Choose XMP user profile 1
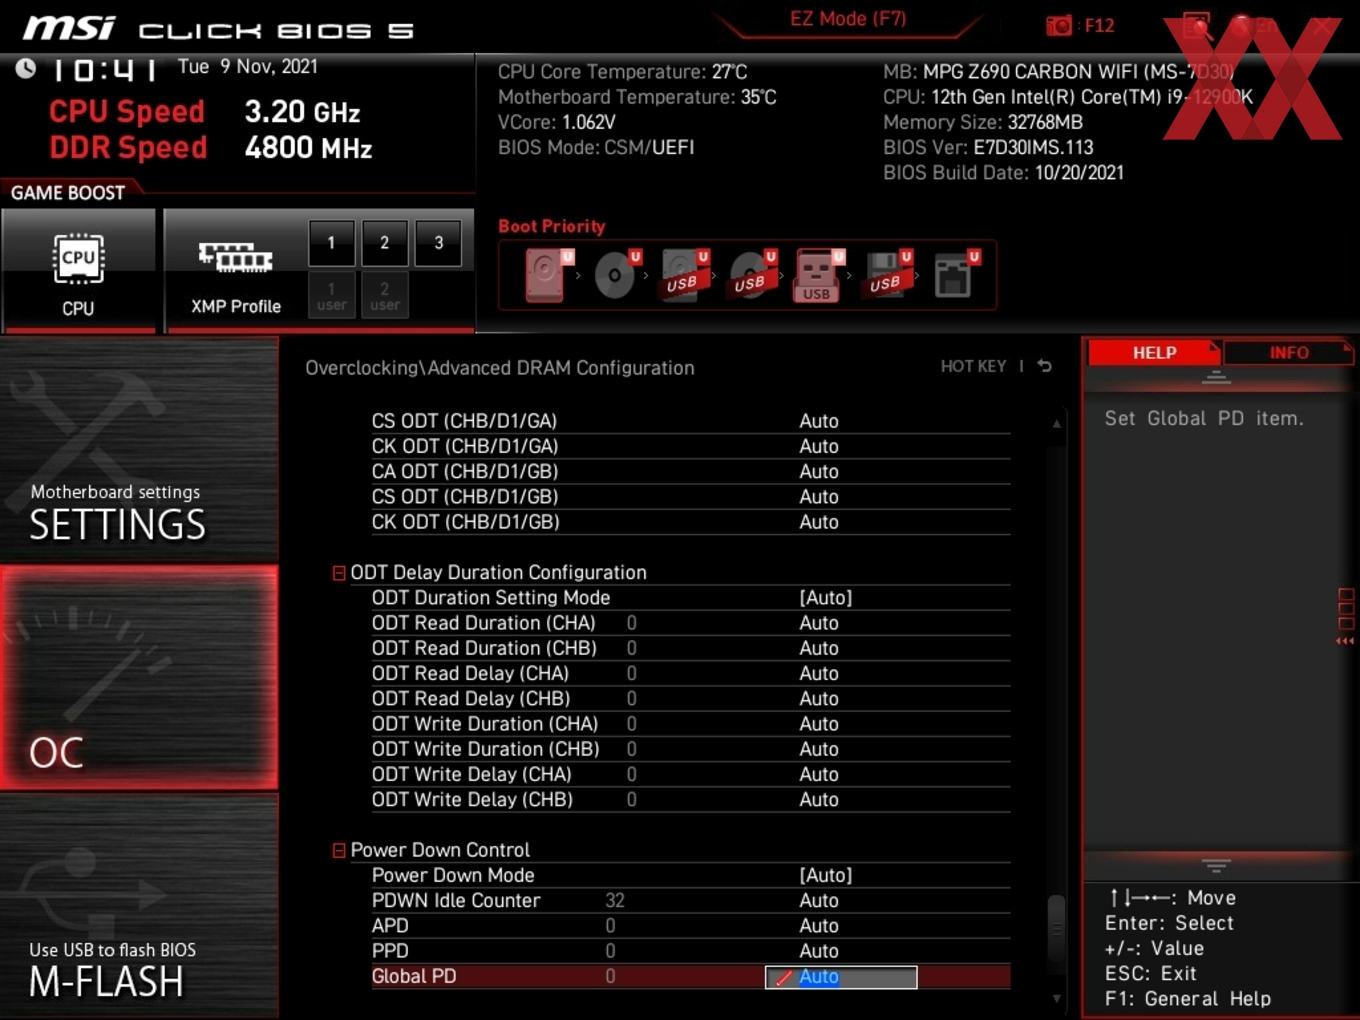This screenshot has width=1360, height=1020. pos(332,296)
